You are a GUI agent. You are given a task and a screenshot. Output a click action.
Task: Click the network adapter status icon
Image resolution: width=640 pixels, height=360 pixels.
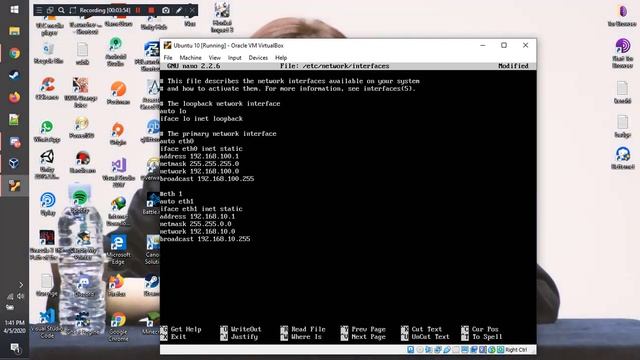(x=438, y=350)
